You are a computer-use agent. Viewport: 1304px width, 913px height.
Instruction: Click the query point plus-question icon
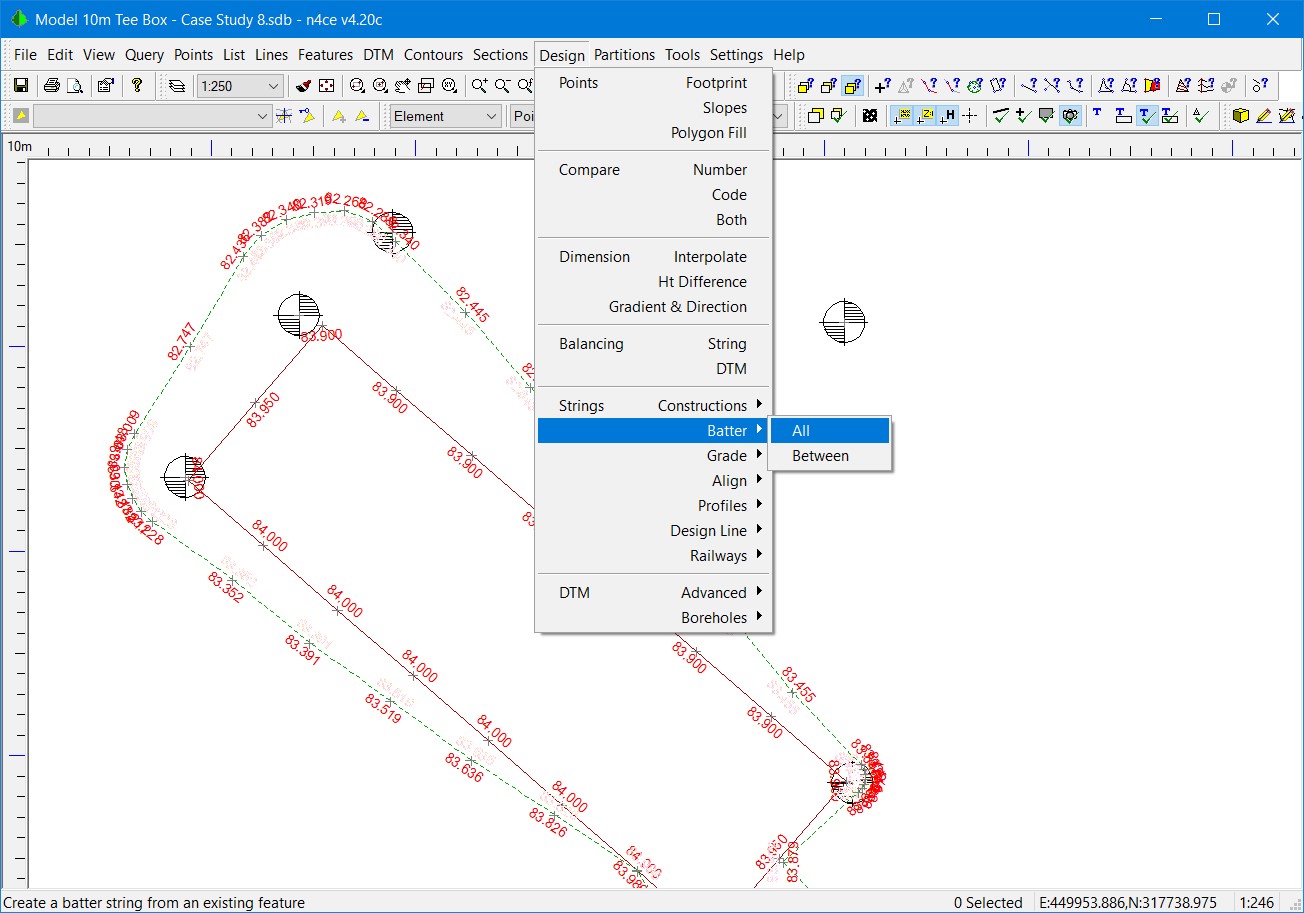(882, 86)
